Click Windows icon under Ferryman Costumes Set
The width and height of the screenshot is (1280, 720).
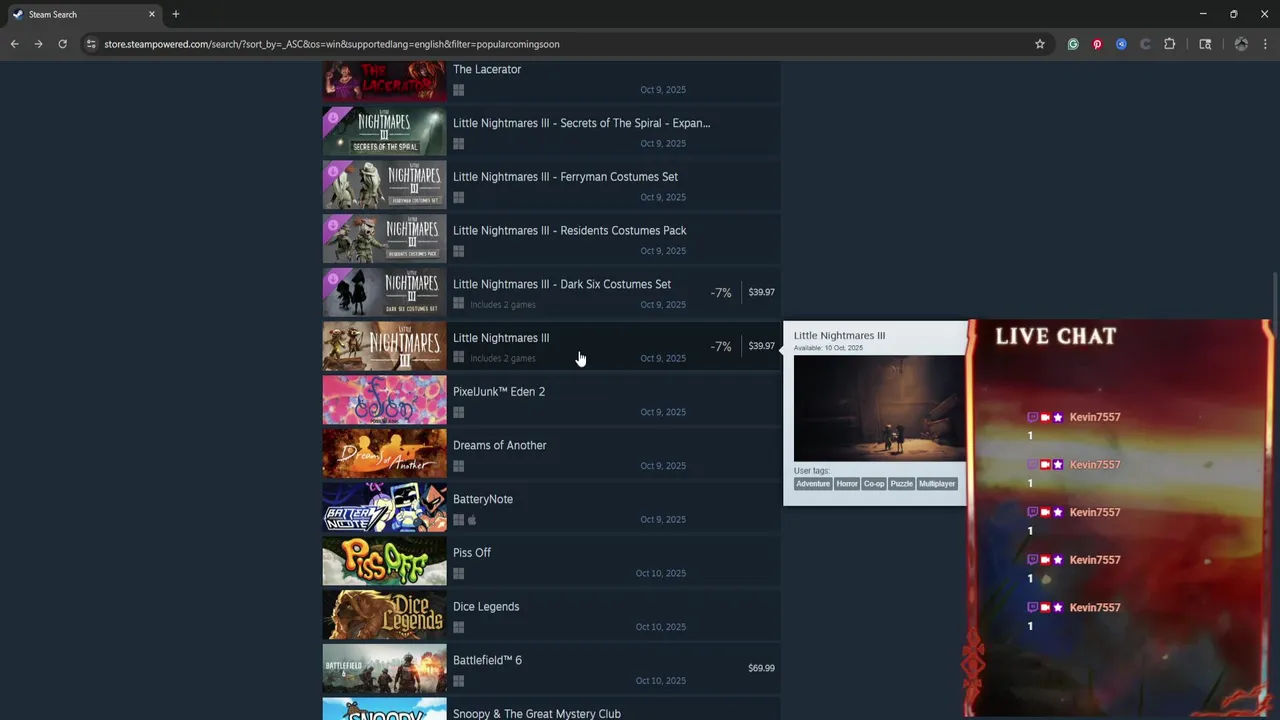[x=458, y=197]
